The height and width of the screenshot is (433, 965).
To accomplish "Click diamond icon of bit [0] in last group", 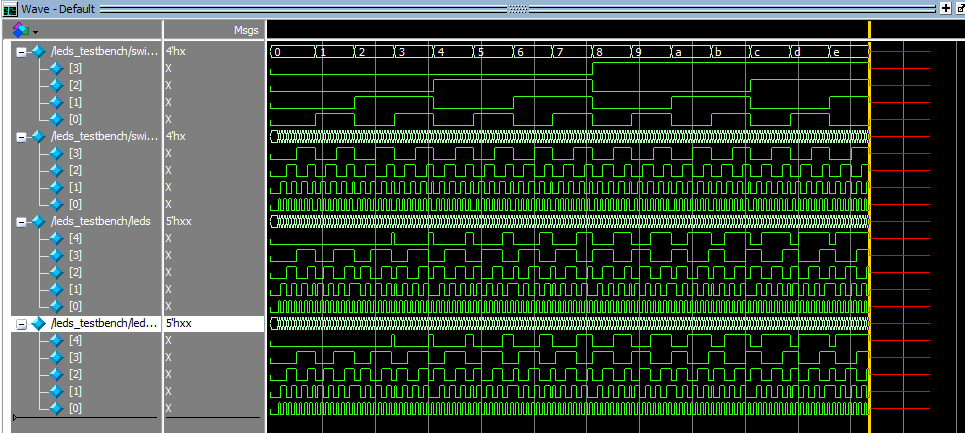I will click(x=56, y=408).
